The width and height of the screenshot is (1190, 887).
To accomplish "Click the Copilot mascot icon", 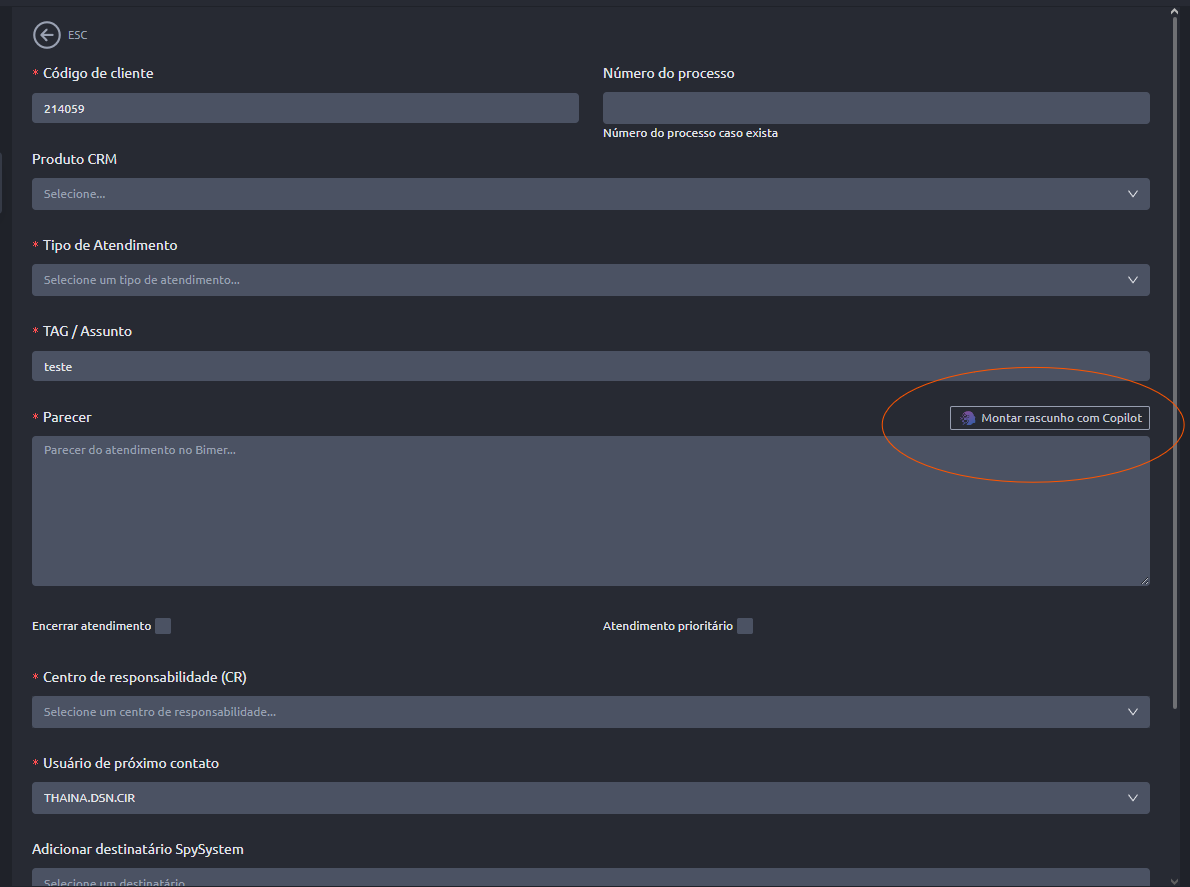I will point(967,418).
